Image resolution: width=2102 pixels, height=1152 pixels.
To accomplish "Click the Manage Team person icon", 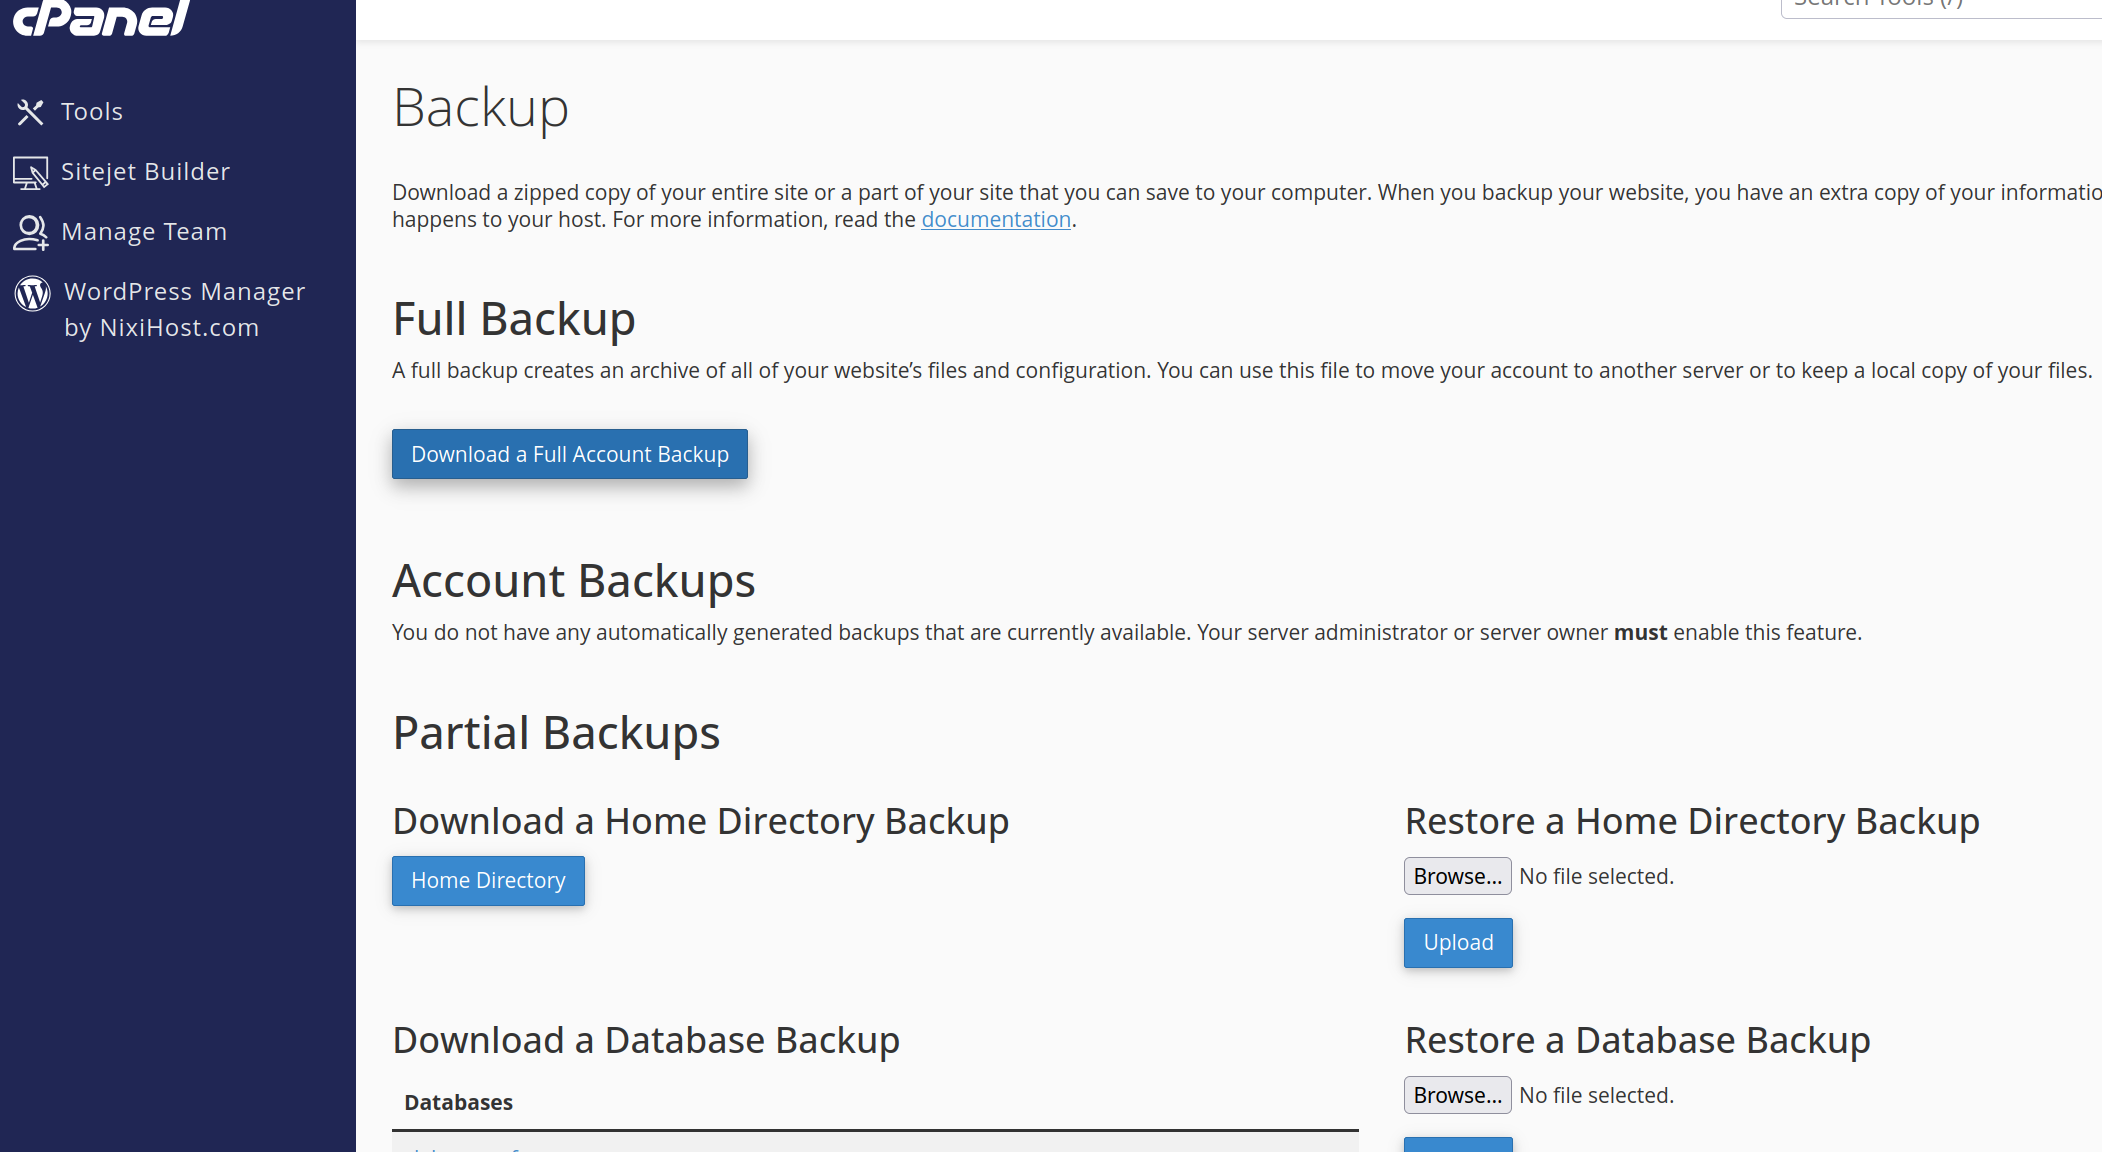I will (30, 232).
